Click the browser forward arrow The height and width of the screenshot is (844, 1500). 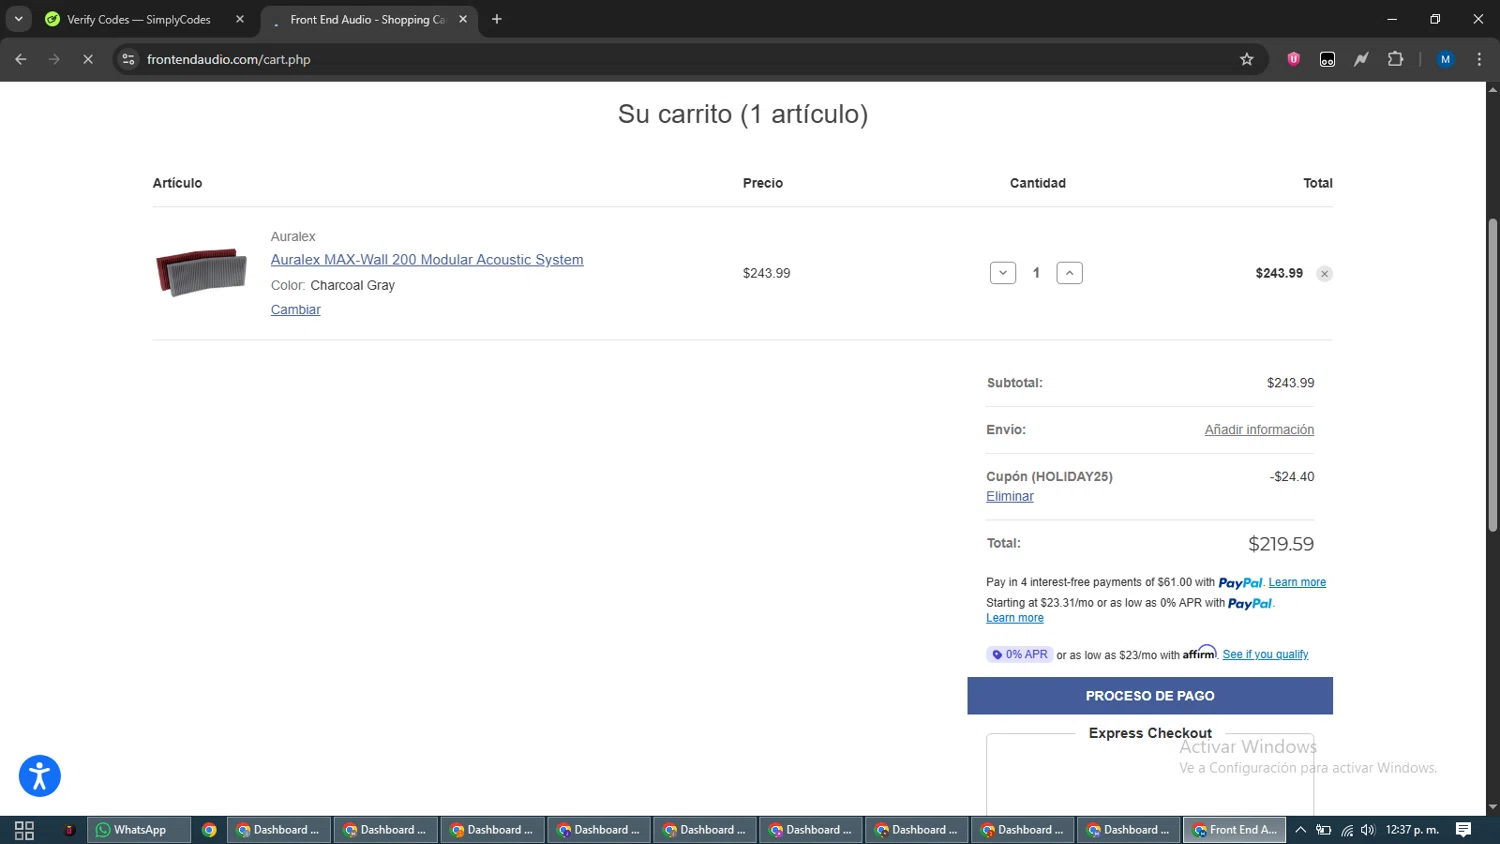54,59
